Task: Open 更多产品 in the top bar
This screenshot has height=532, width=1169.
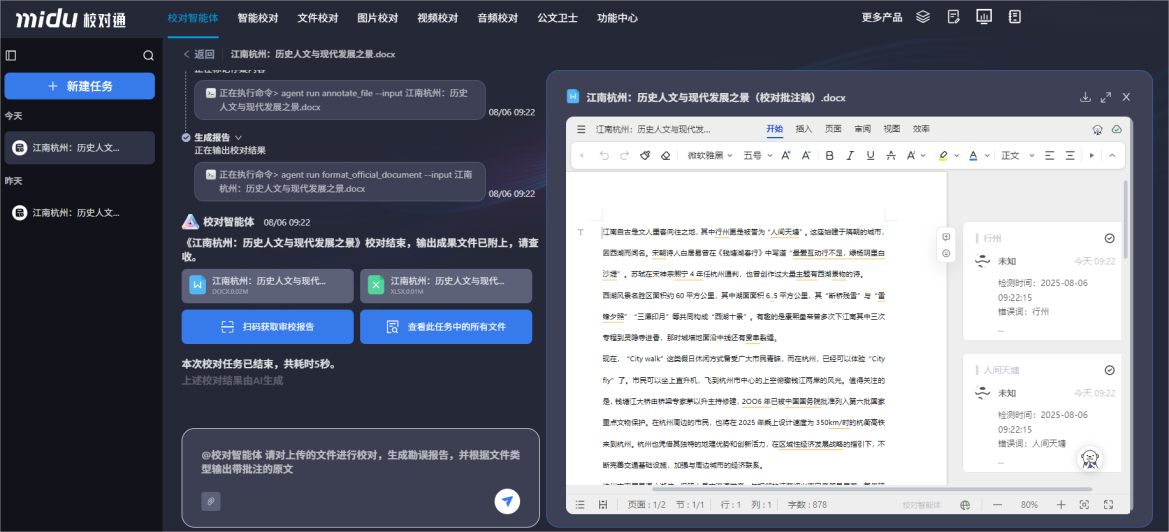Action: click(882, 18)
